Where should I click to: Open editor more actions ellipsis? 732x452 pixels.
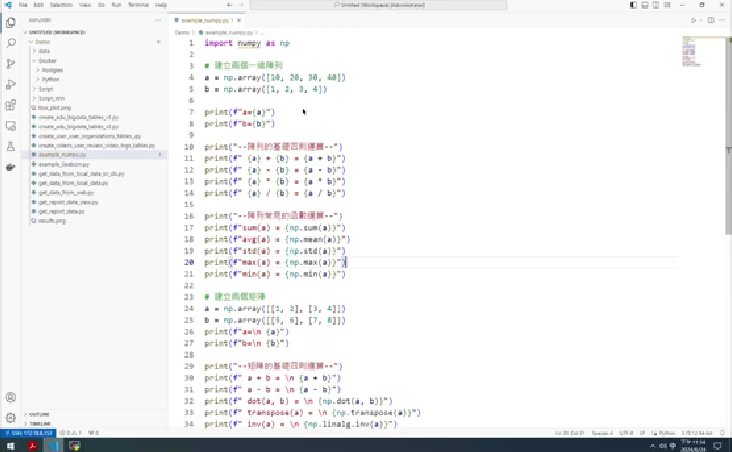tap(723, 21)
